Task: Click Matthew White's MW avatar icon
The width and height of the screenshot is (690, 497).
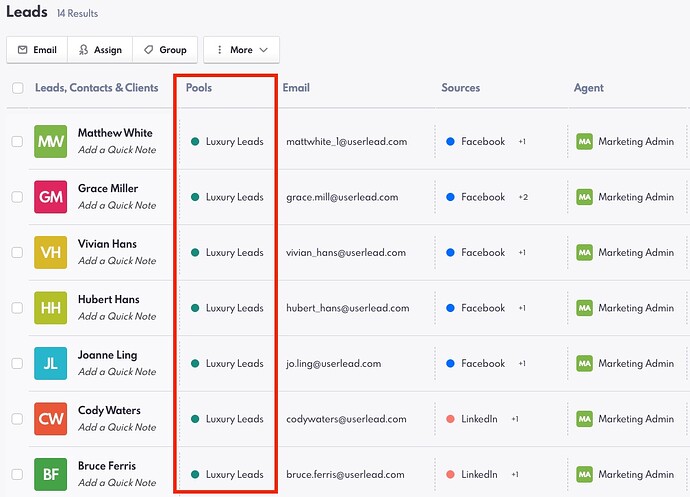Action: (50, 142)
